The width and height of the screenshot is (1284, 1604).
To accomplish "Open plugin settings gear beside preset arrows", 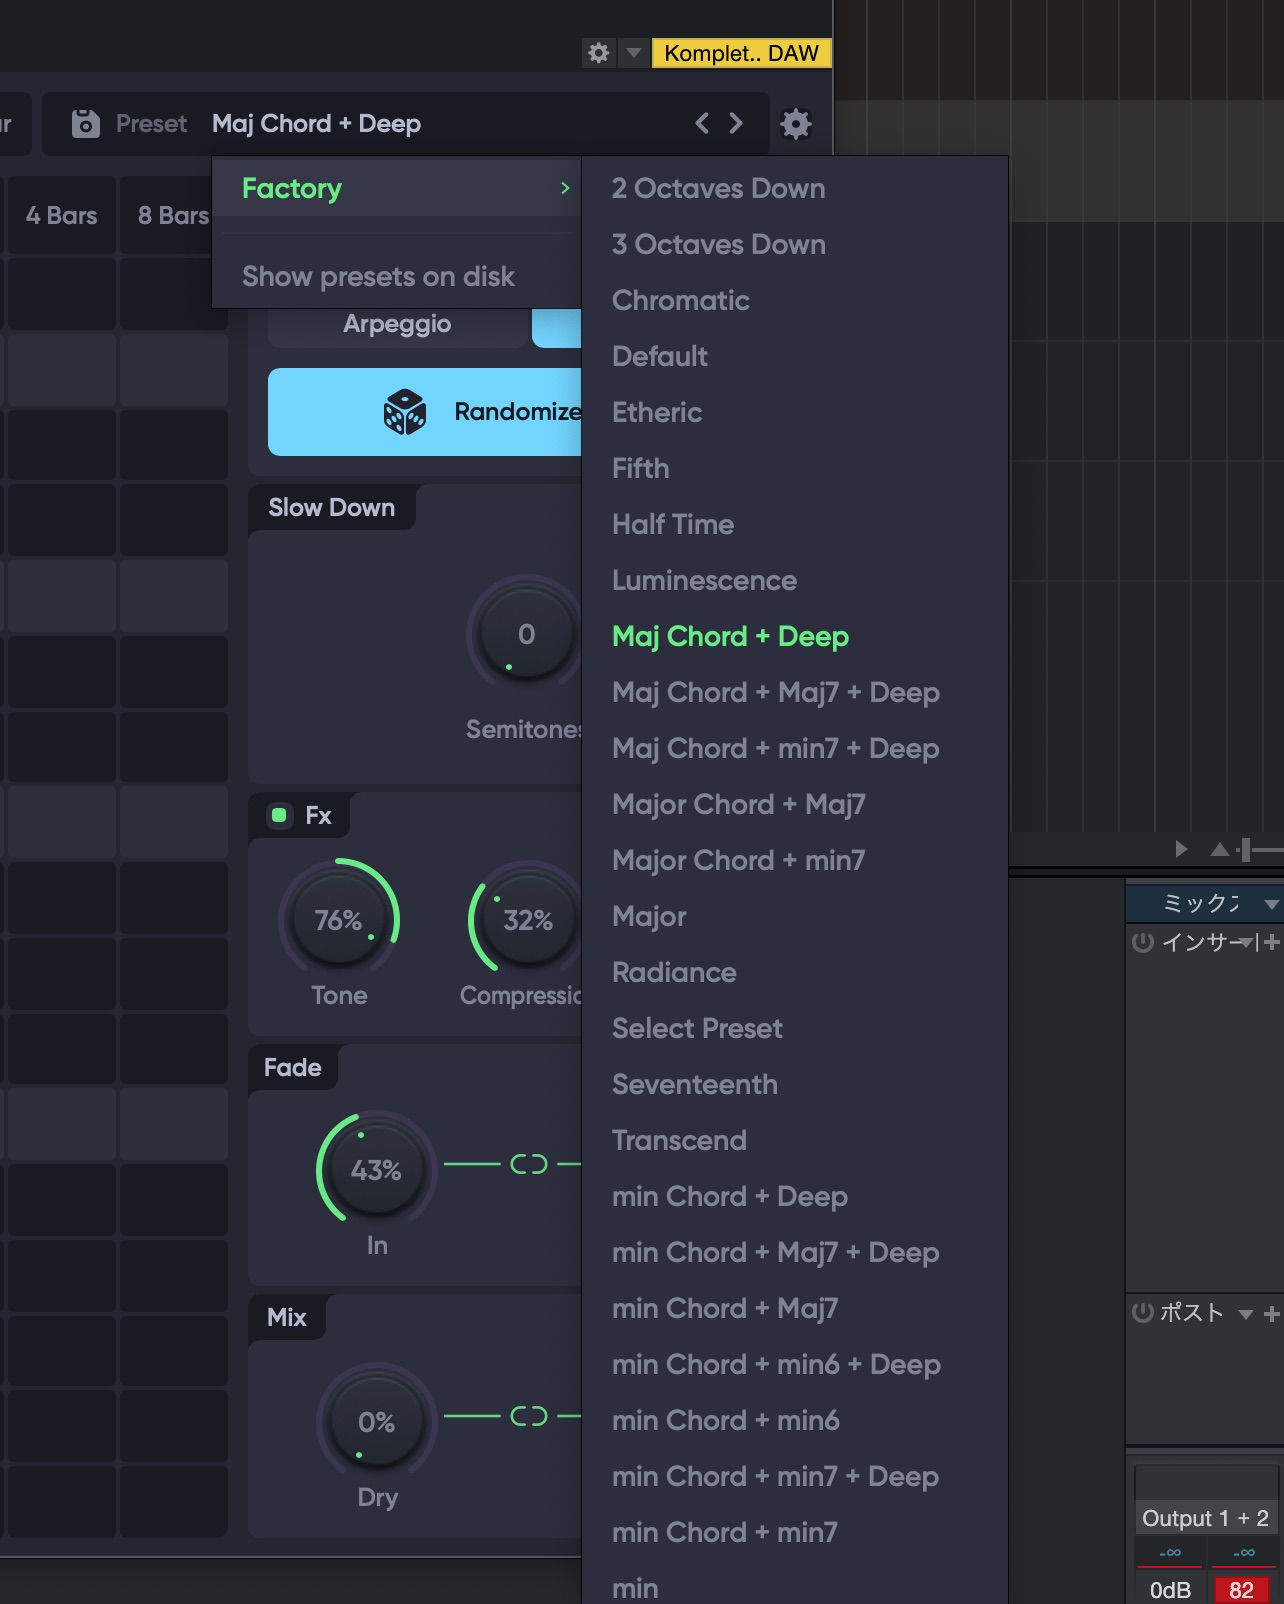I will pyautogui.click(x=796, y=124).
